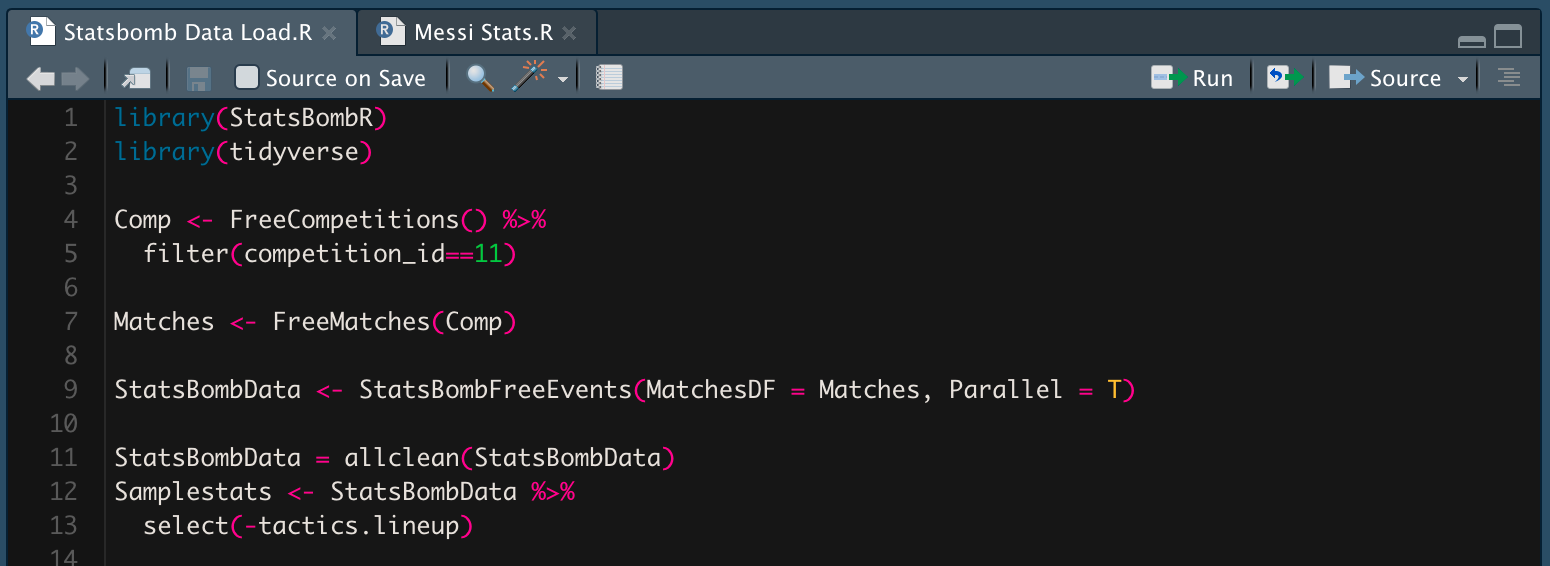This screenshot has height=566, width=1550.
Task: Close the Messi Stats.R tab
Action: tap(569, 33)
